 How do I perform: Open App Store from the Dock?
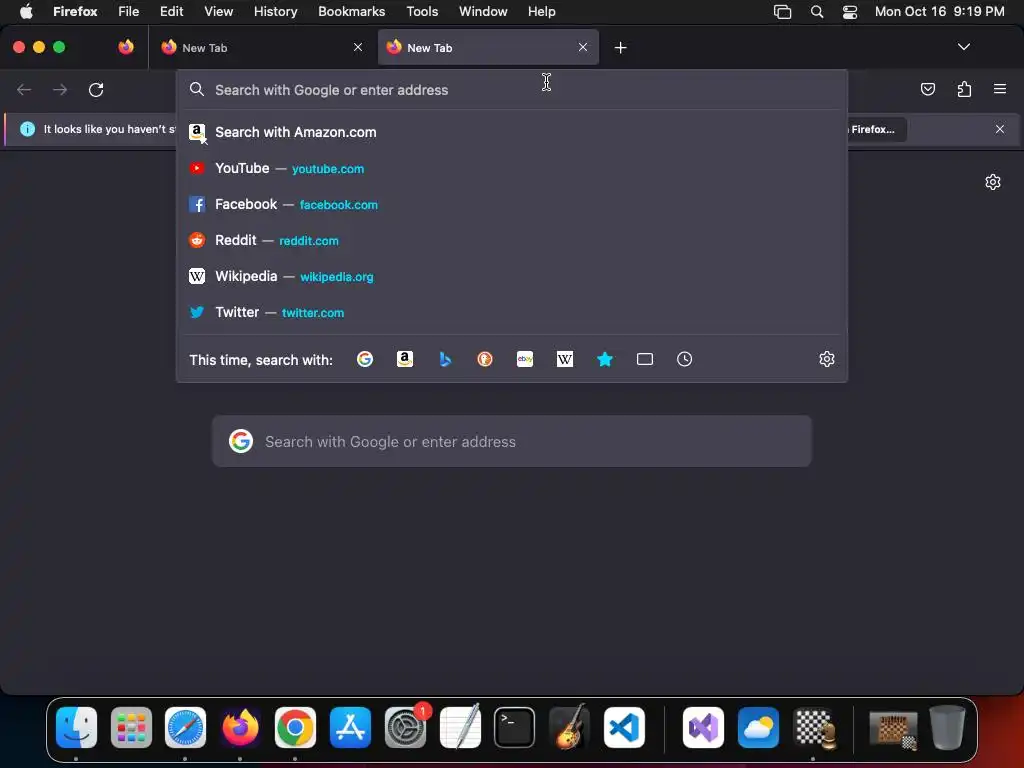coord(350,728)
